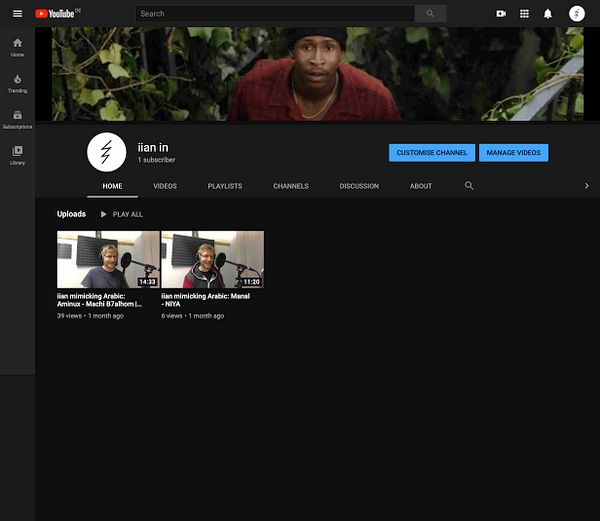
Task: Open Library in the sidebar
Action: tap(17, 156)
